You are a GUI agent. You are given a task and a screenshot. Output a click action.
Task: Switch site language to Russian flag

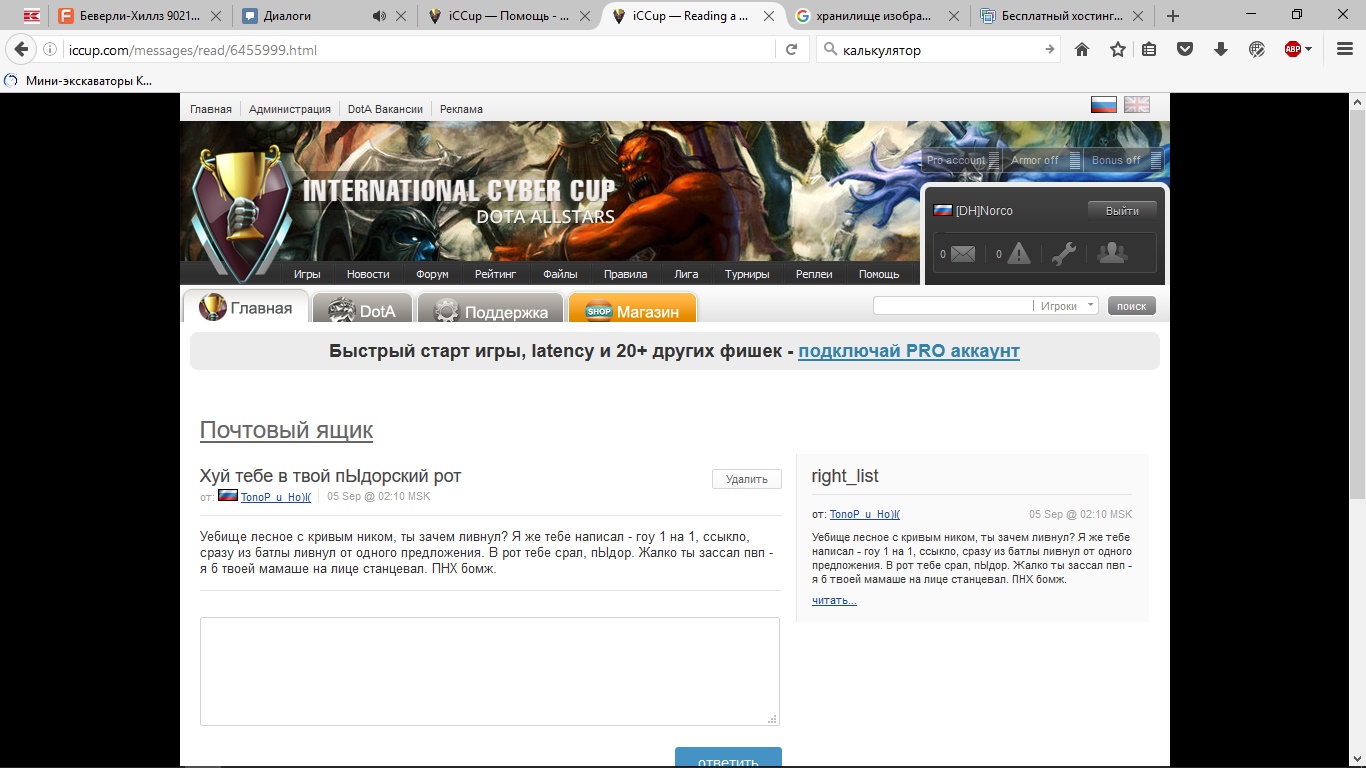1103,105
